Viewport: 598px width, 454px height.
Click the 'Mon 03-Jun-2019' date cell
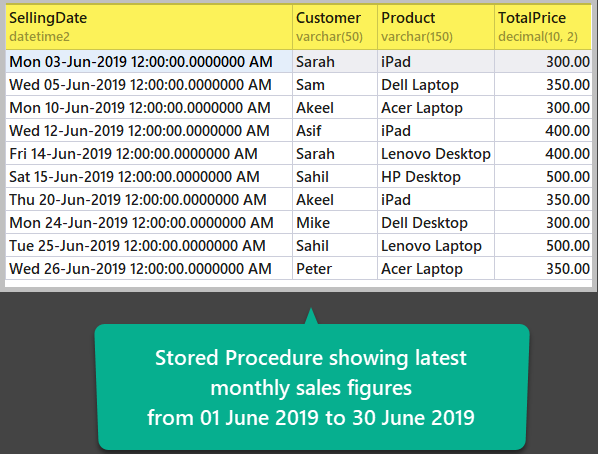[149, 61]
